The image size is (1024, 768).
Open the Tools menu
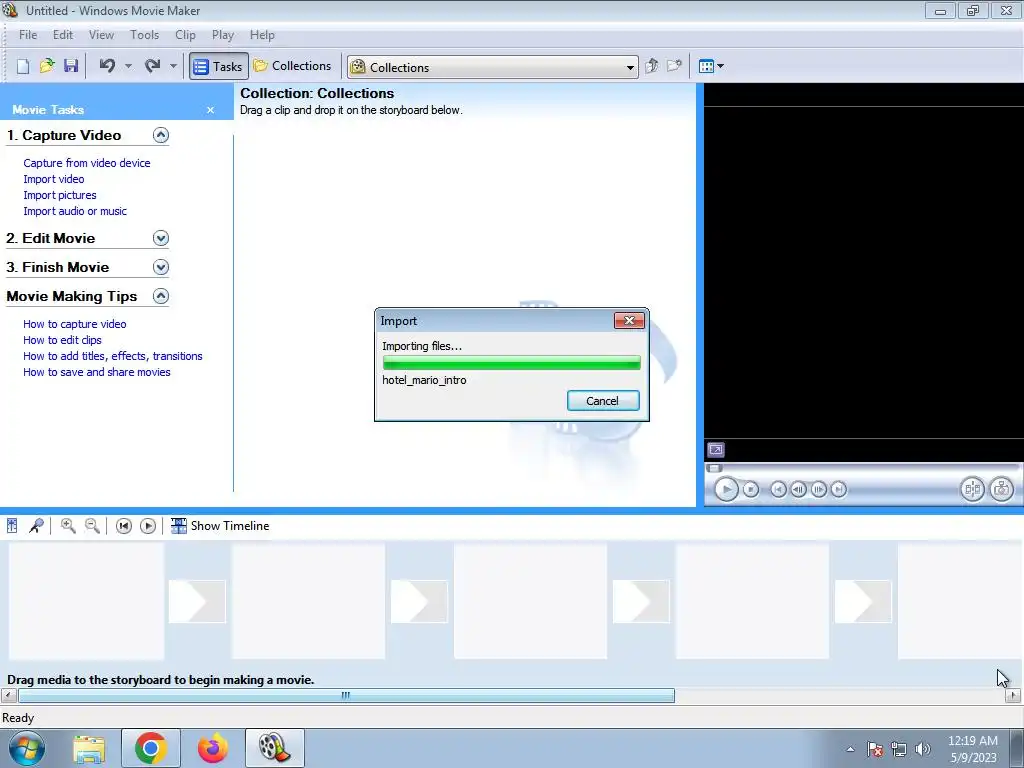coord(144,35)
